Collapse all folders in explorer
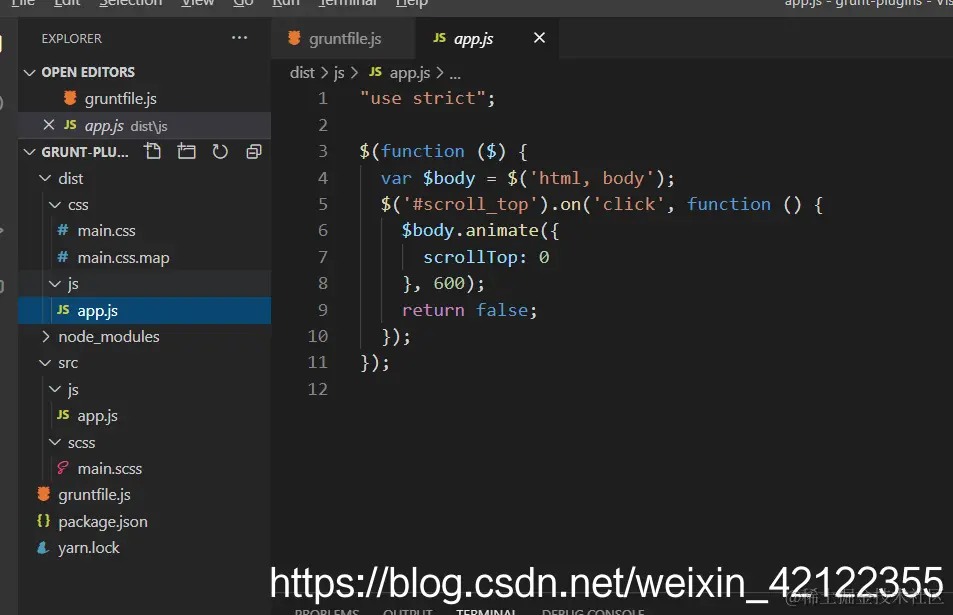The height and width of the screenshot is (615, 953). point(253,151)
